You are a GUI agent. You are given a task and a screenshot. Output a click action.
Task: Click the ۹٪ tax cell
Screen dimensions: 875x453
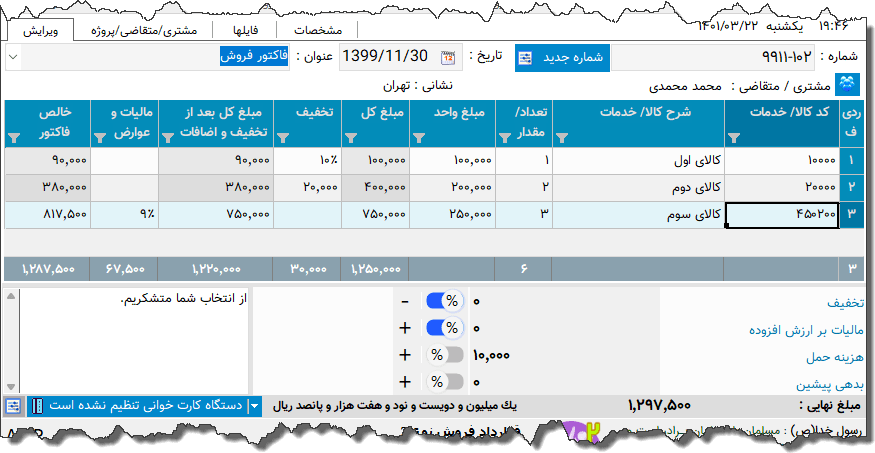click(x=124, y=215)
